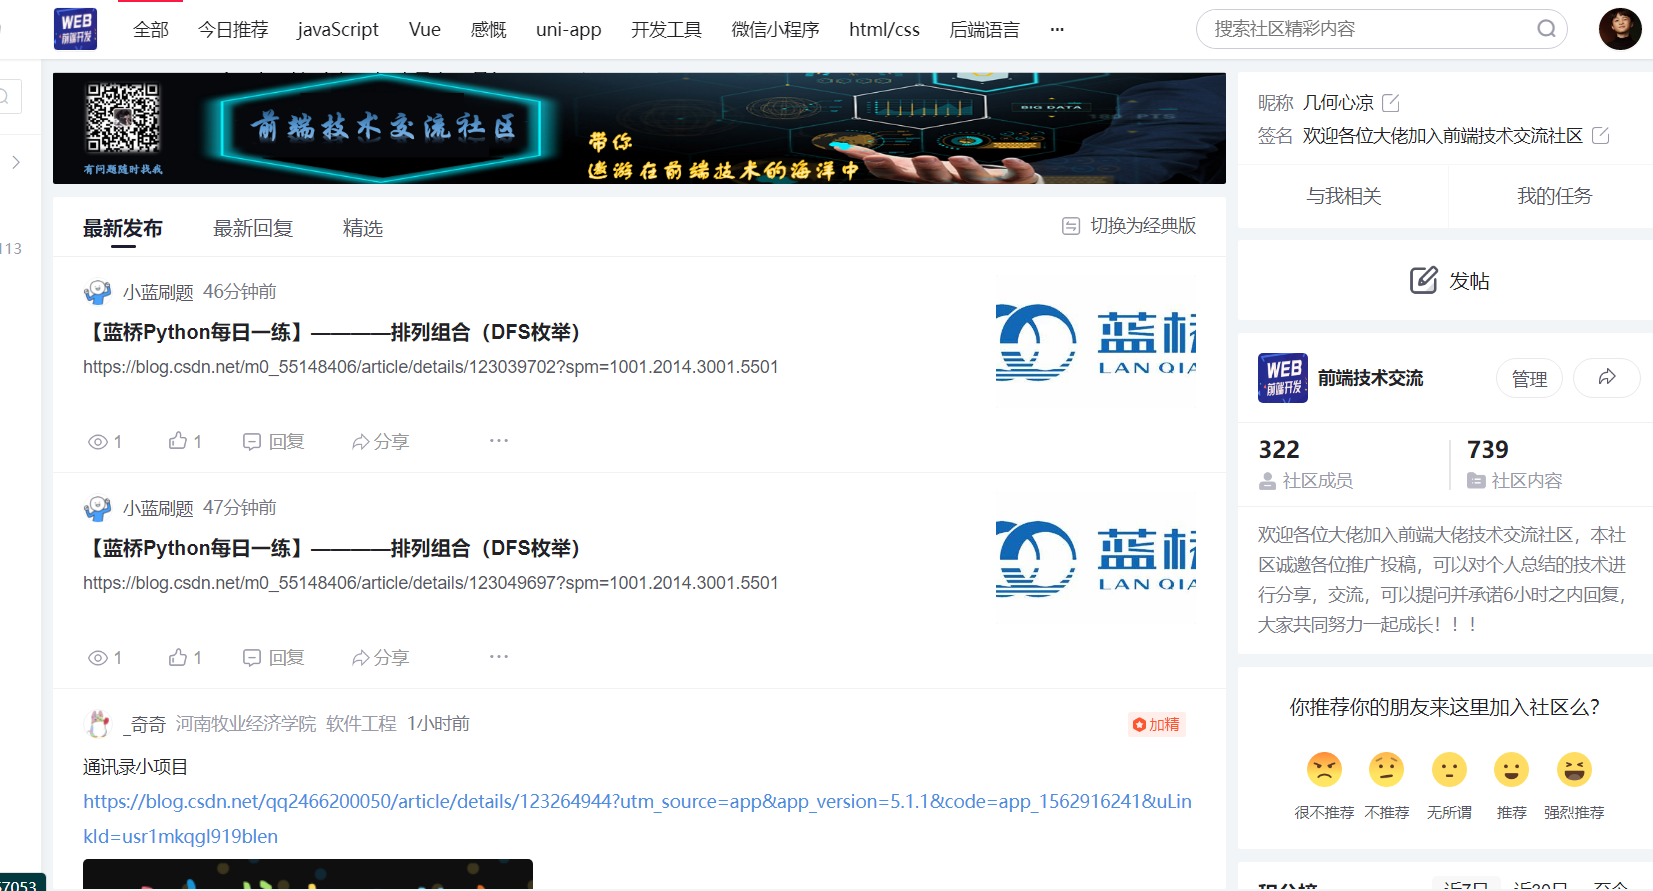Open the 今日推荐 category
This screenshot has width=1653, height=891.
[x=233, y=29]
